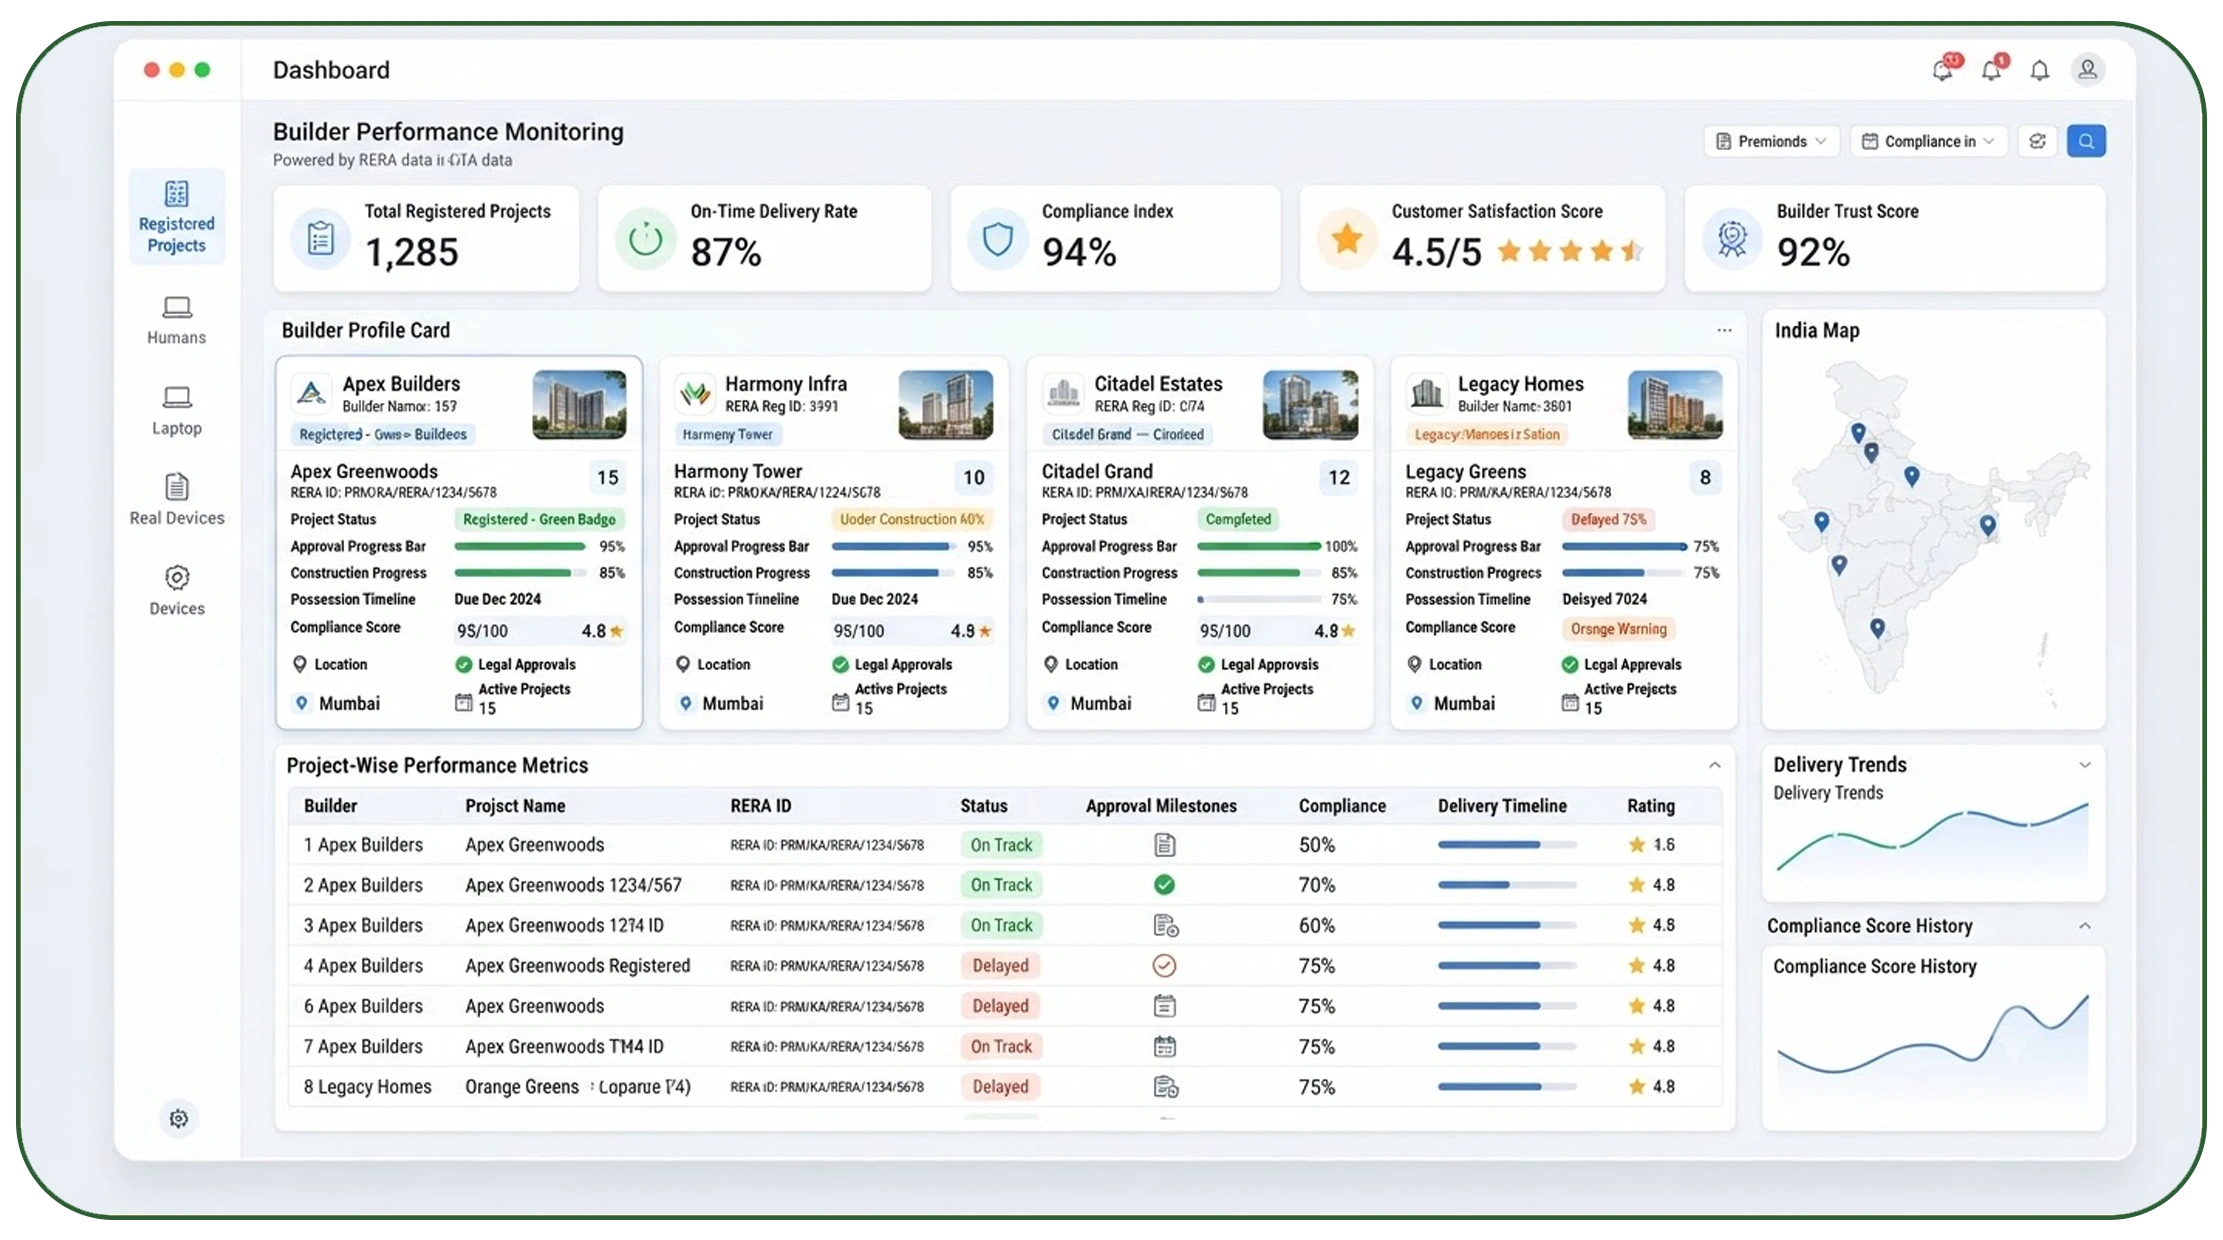Click the Orange Warning compliance tag

(x=1618, y=629)
